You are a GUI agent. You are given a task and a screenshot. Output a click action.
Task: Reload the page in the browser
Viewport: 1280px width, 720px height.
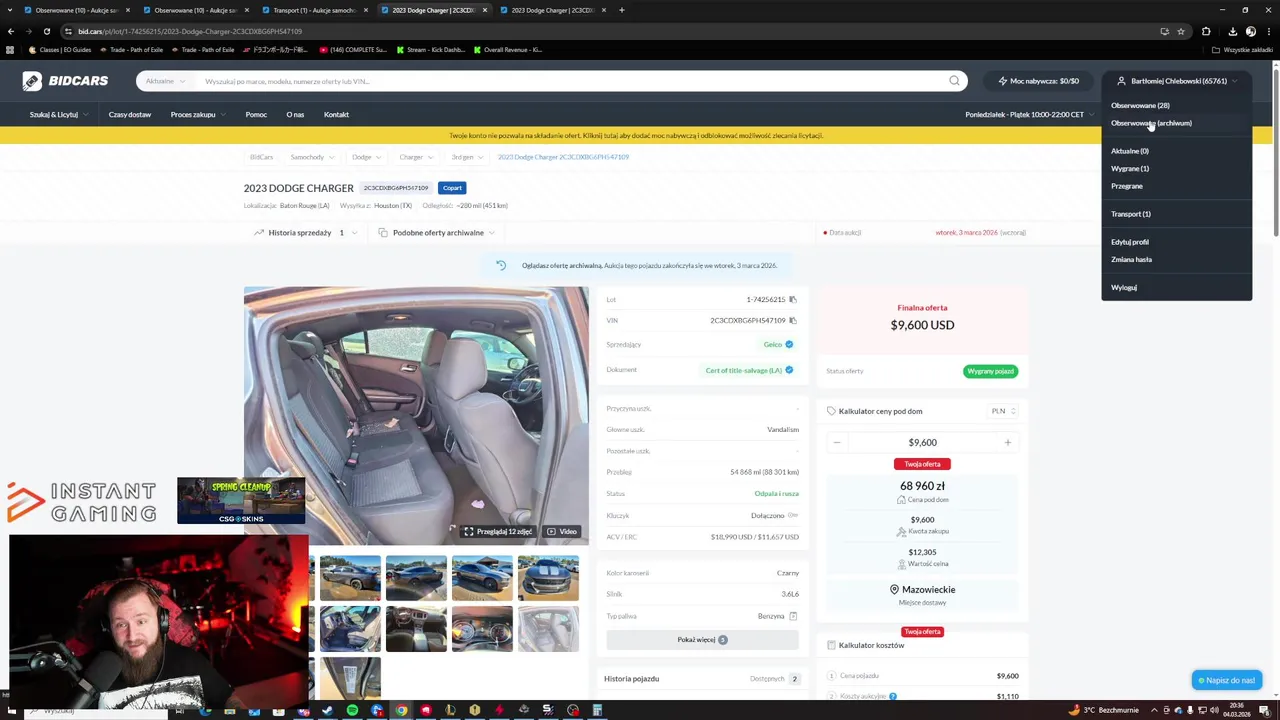[47, 31]
